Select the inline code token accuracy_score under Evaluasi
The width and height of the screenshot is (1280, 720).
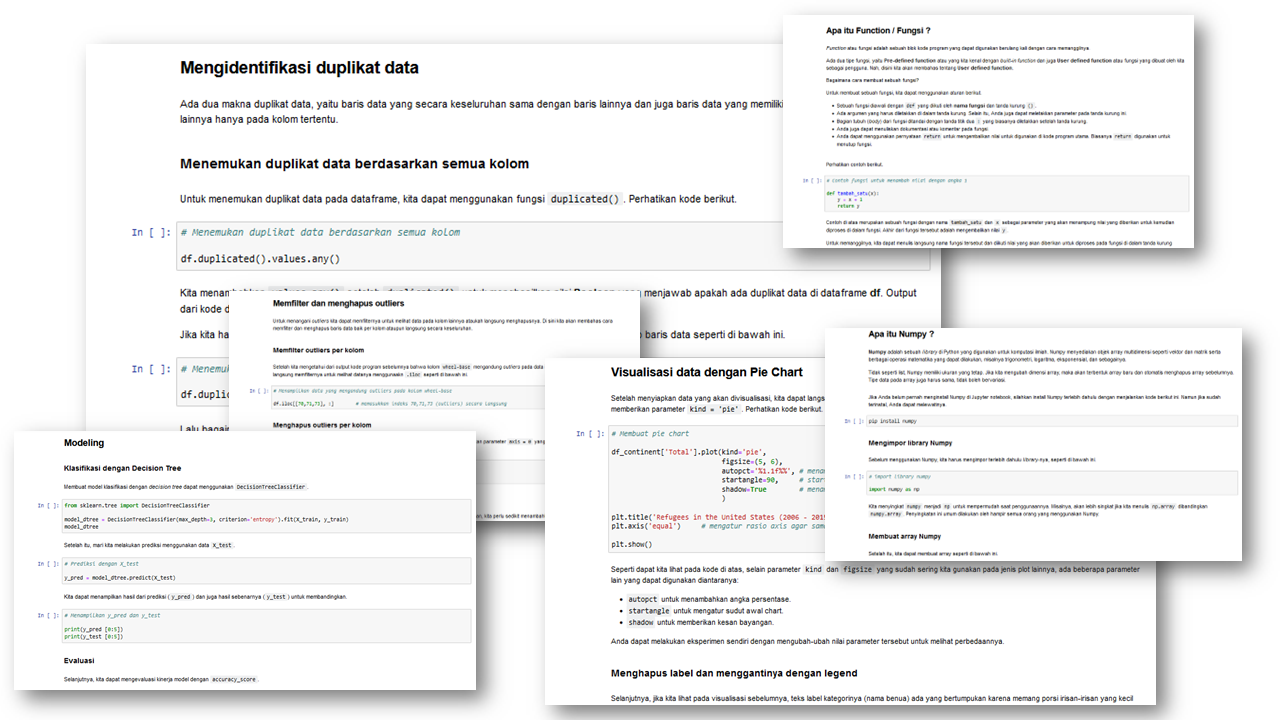click(232, 678)
